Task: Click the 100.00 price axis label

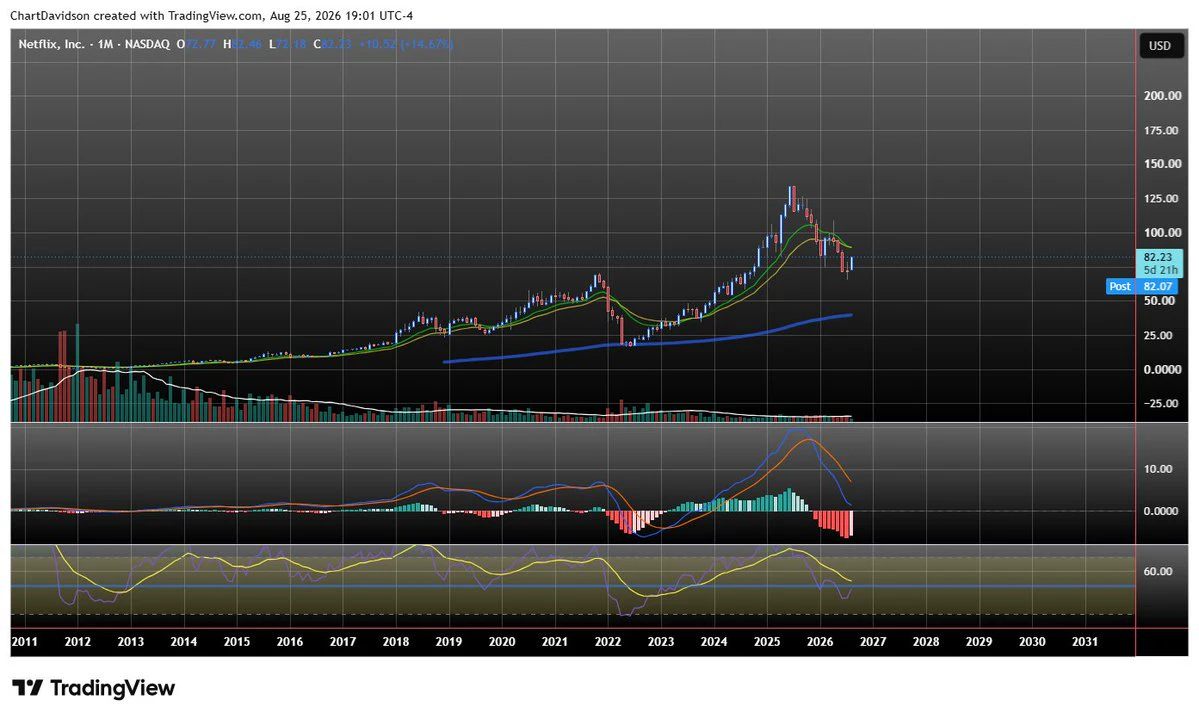Action: pyautogui.click(x=1162, y=233)
